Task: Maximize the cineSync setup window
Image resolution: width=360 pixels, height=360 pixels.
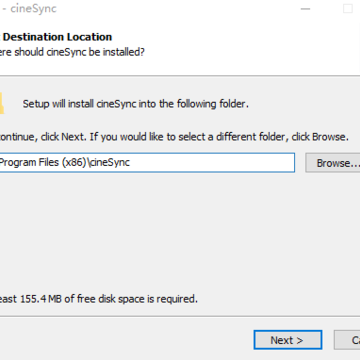Action: pos(348,9)
